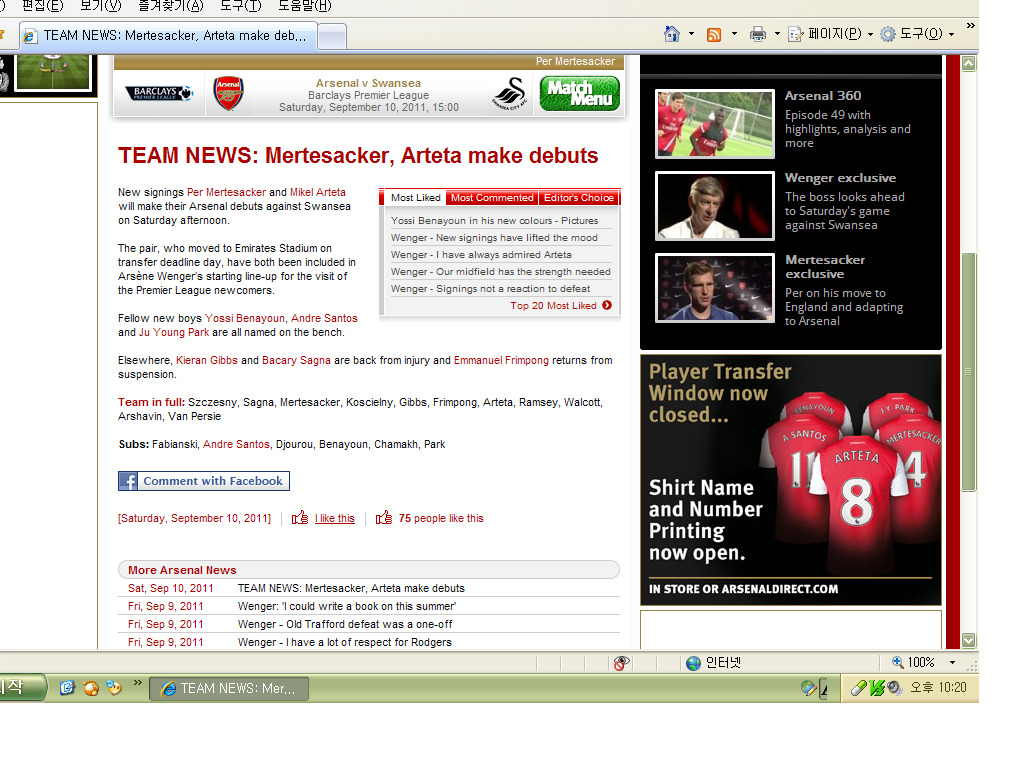Open the 도구(T) menu in menu bar

(x=240, y=6)
